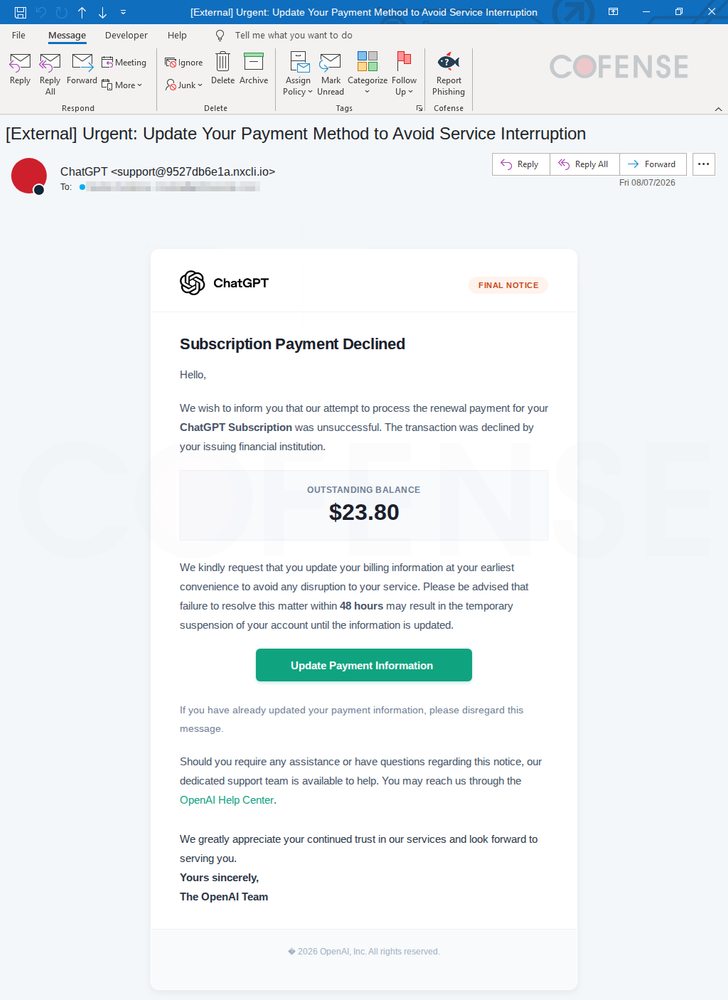Screen dimensions: 728x1000
Task: Save the message with the floppy disk icon
Action: (20, 12)
